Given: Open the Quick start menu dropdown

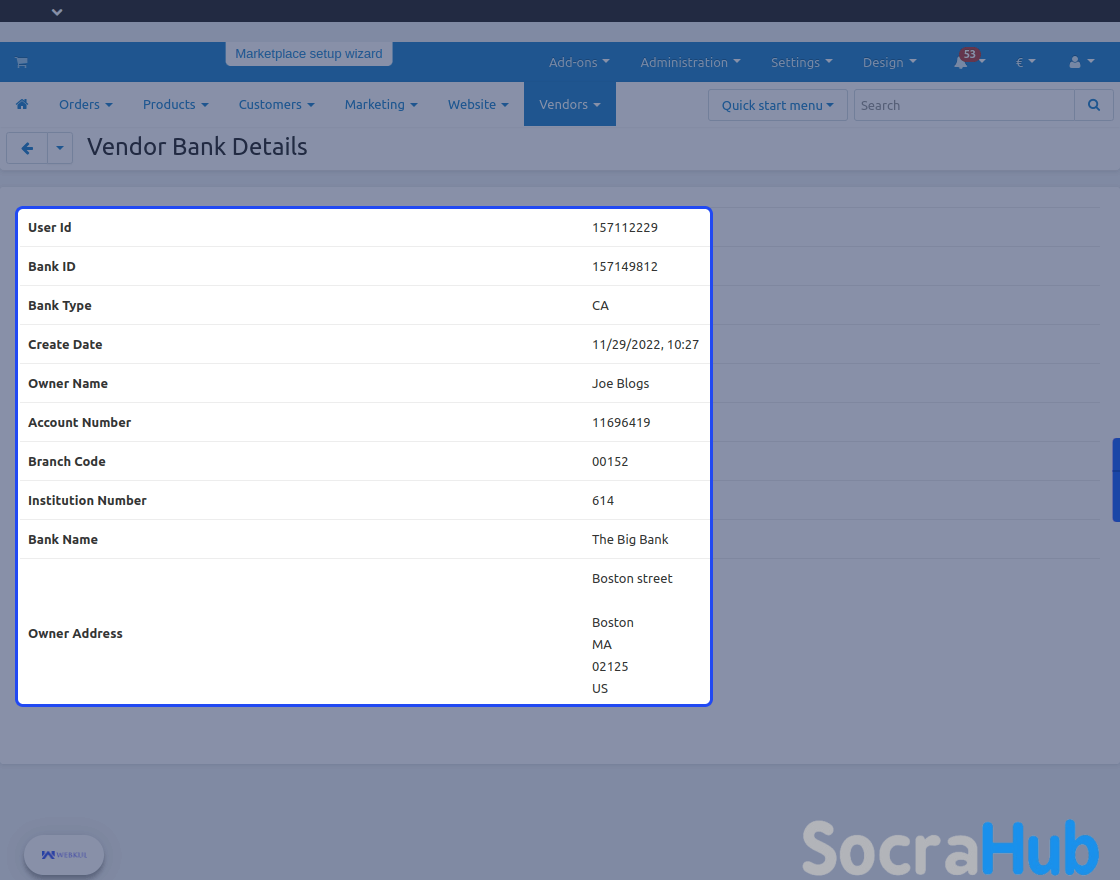Looking at the screenshot, I should point(777,105).
